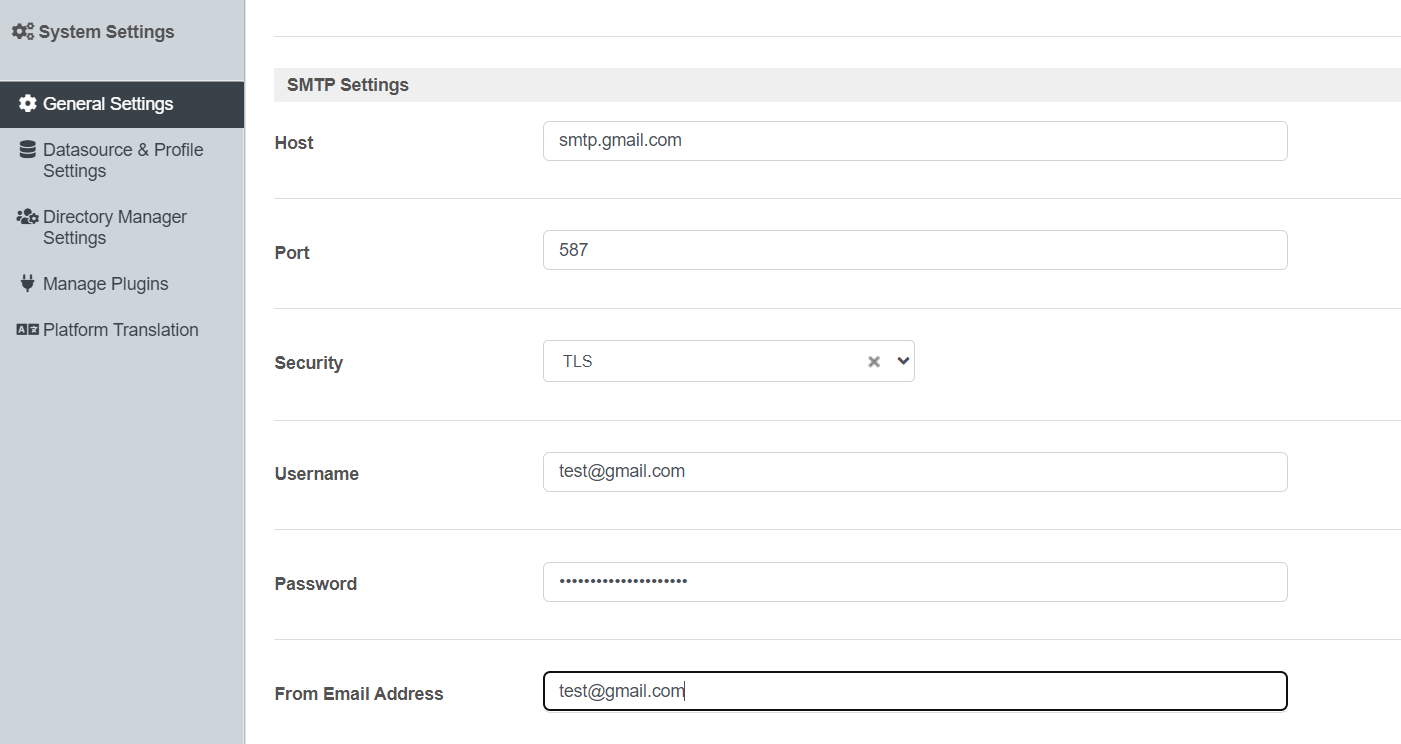Click the Platform Translation language icon
Viewport: 1401px width, 744px height.
click(28, 330)
